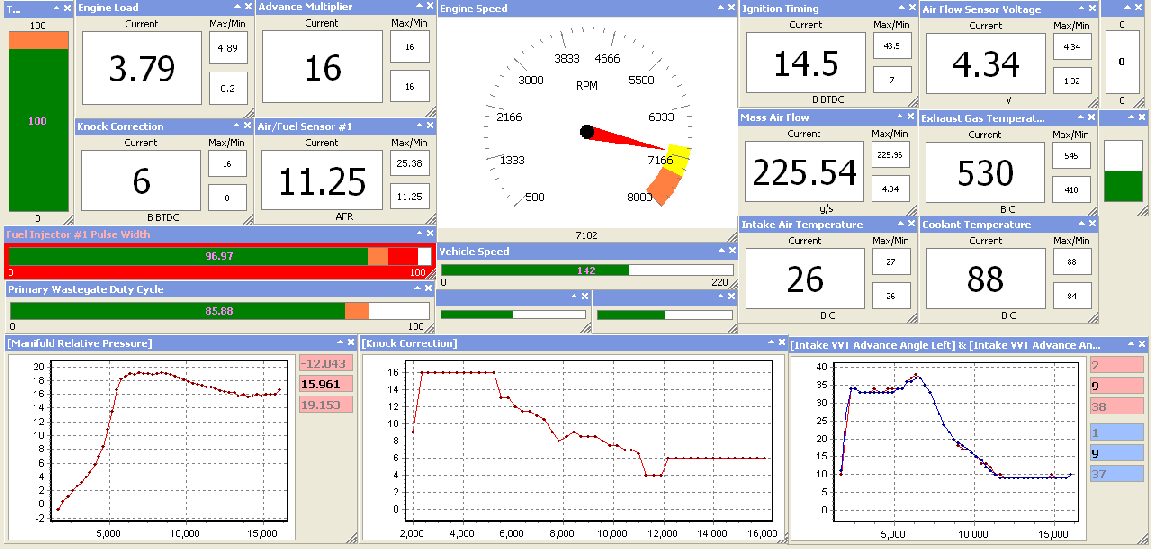Click the Vehicle Speed progress bar
The height and width of the screenshot is (549, 1151).
587,270
